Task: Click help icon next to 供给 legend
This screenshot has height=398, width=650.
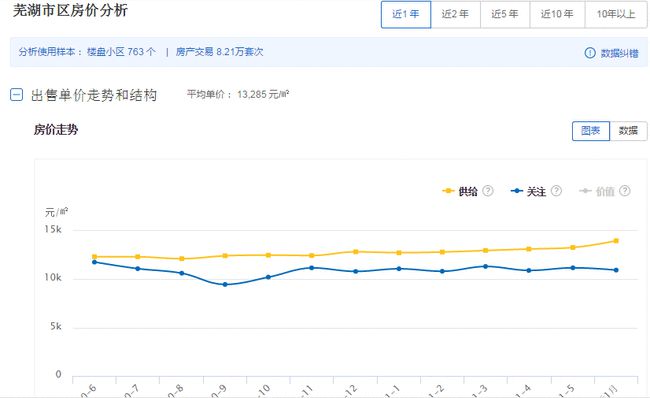Action: point(488,191)
